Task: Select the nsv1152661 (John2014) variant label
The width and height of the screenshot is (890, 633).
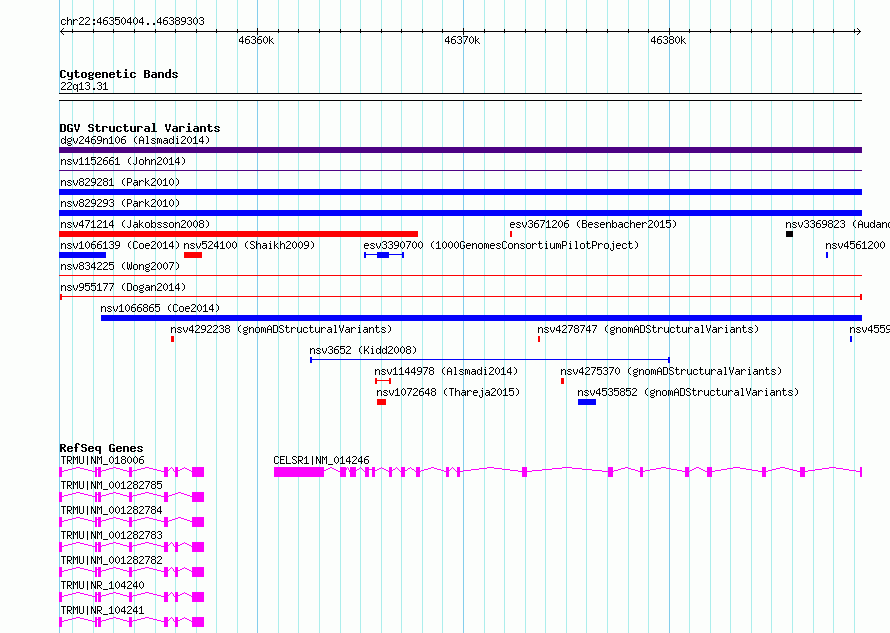Action: click(x=123, y=161)
